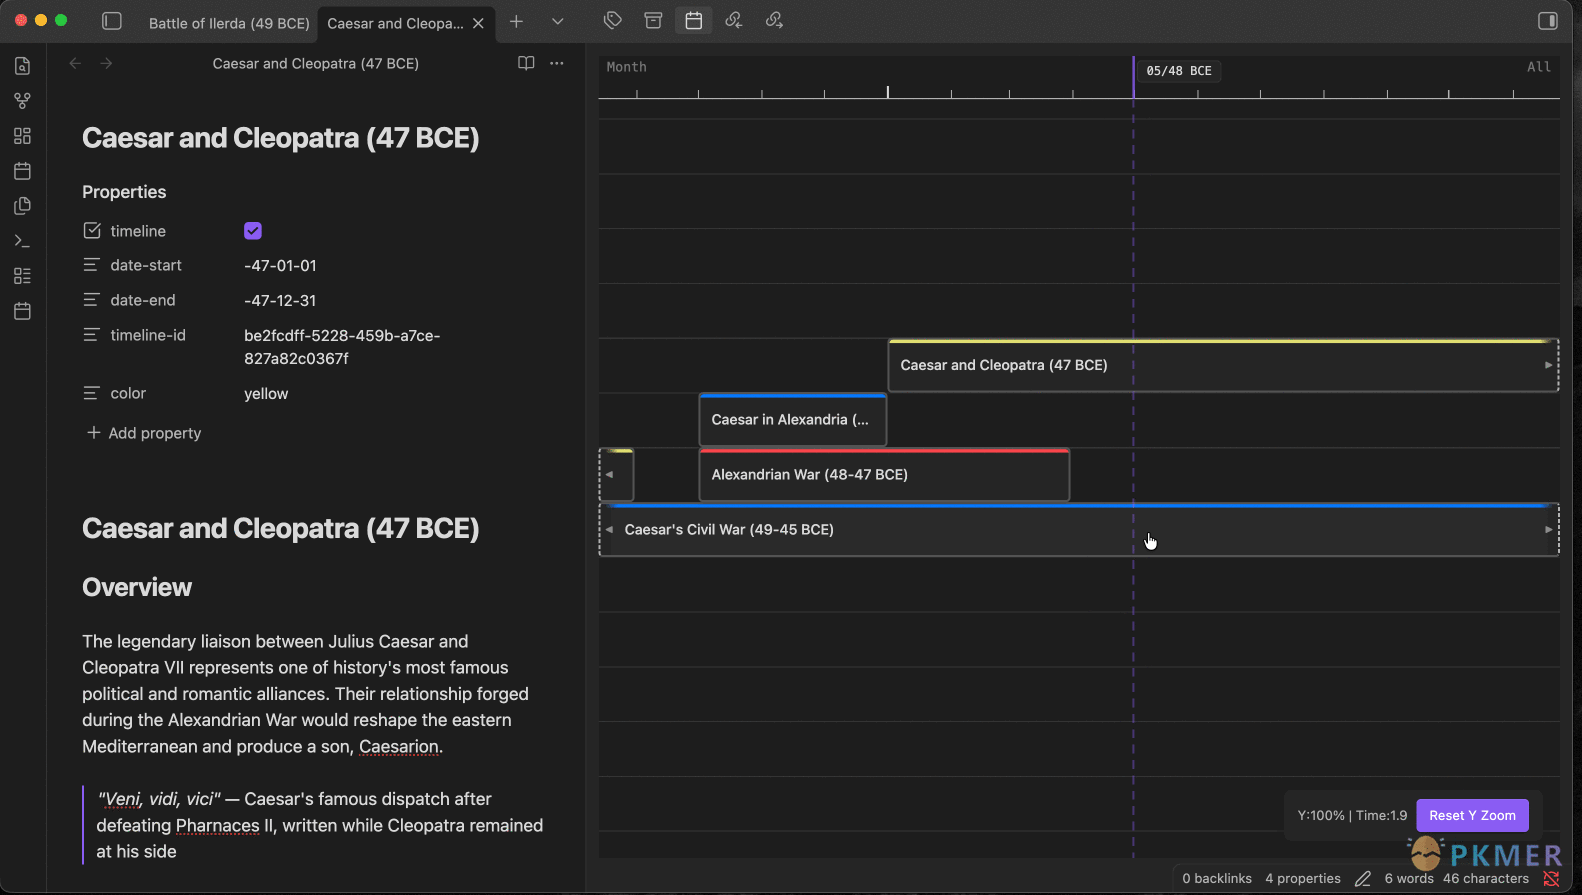Edit the date-end value -47-12-31
This screenshot has height=895, width=1582.
(280, 300)
